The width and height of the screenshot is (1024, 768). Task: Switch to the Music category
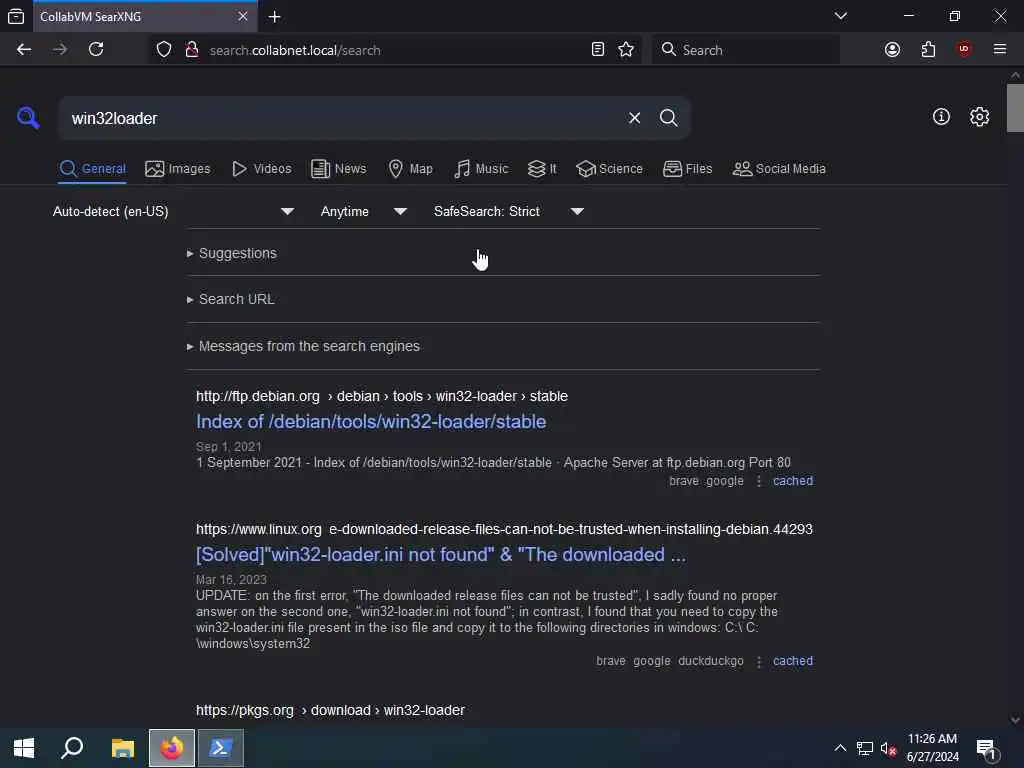pyautogui.click(x=481, y=168)
